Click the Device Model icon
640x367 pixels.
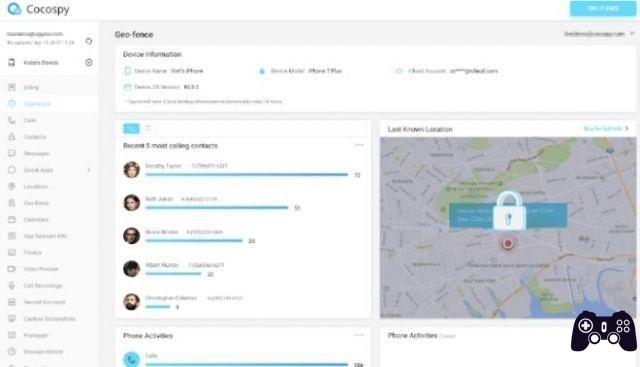pos(262,71)
